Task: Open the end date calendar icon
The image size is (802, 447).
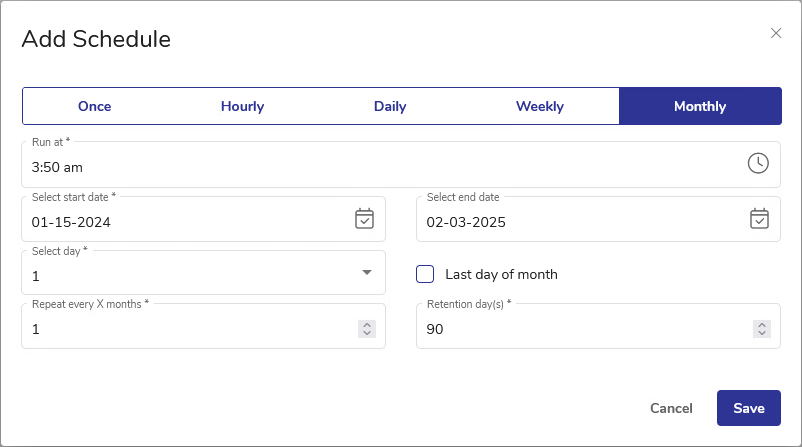Action: coord(759,218)
